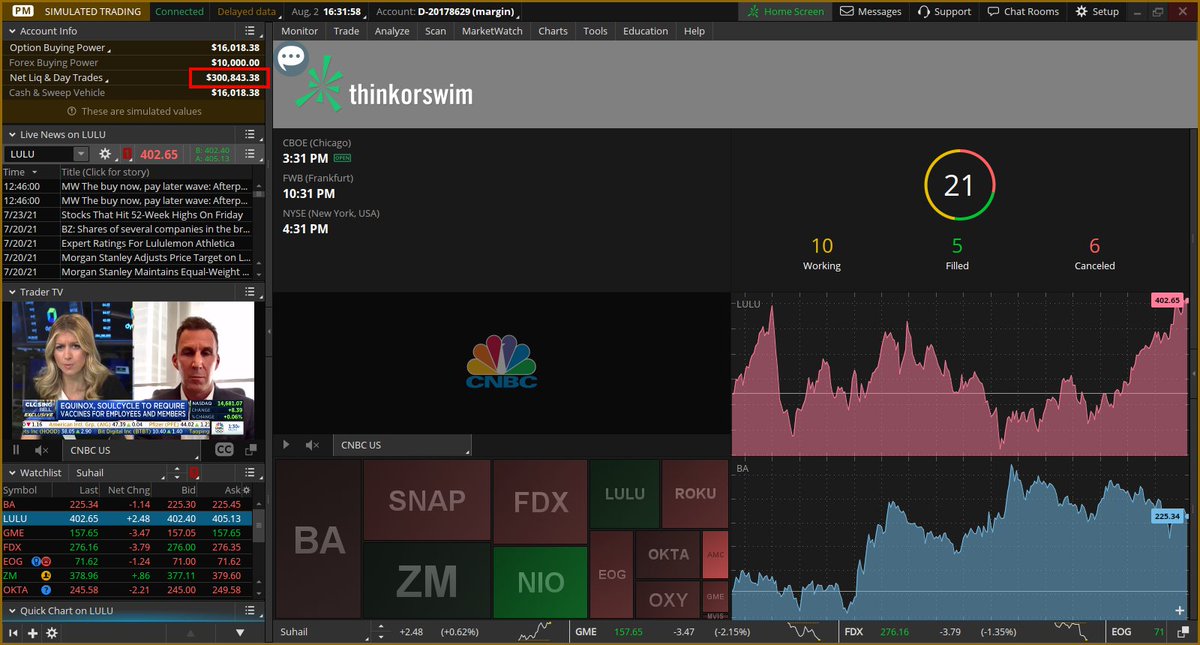The height and width of the screenshot is (645, 1200).
Task: Collapse the Quick Chart on LULU panel
Action: tap(12, 610)
